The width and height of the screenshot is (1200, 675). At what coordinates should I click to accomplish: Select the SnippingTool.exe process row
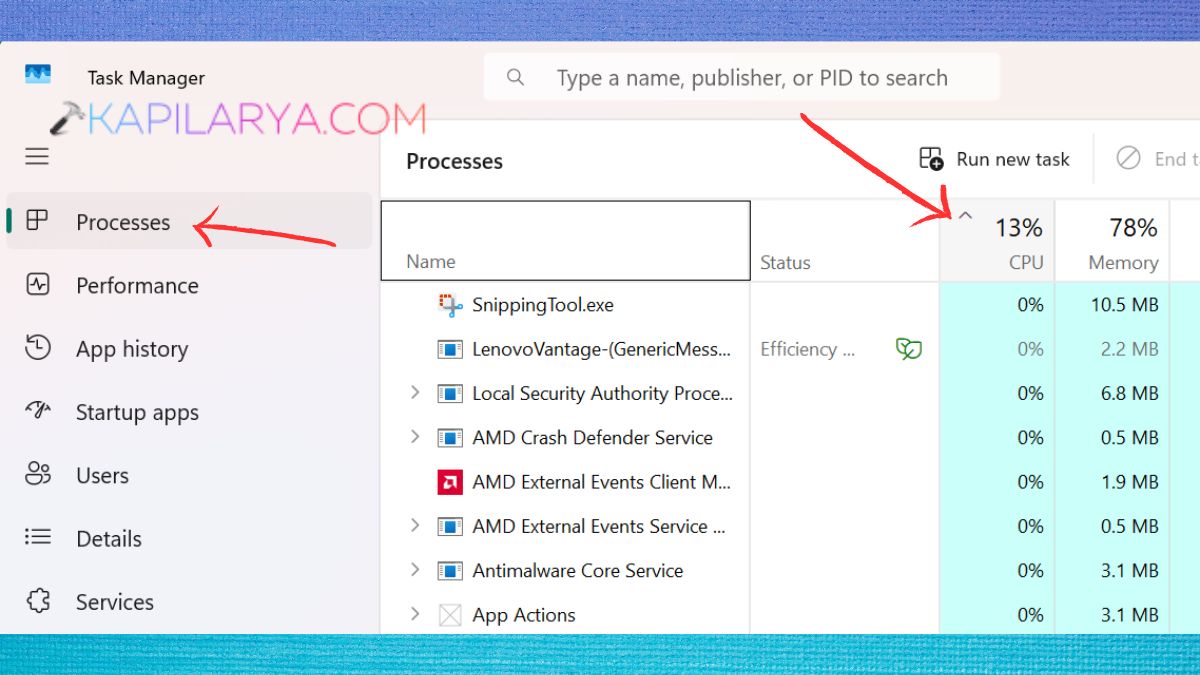[x=790, y=305]
